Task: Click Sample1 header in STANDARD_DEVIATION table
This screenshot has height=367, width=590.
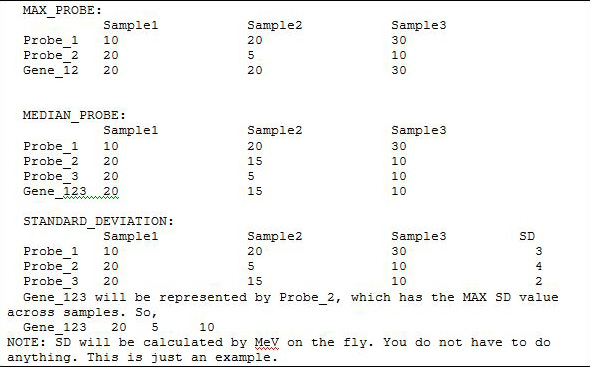Action: [131, 236]
